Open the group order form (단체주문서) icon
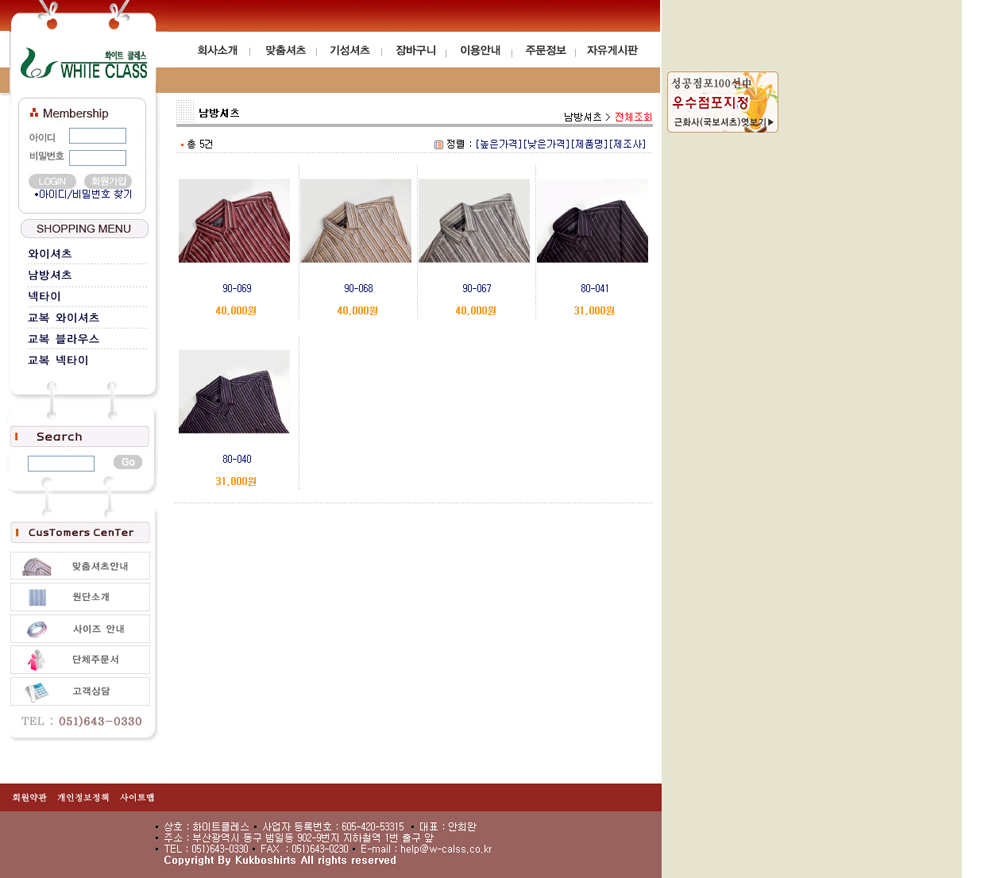The image size is (1000, 878). [x=37, y=660]
